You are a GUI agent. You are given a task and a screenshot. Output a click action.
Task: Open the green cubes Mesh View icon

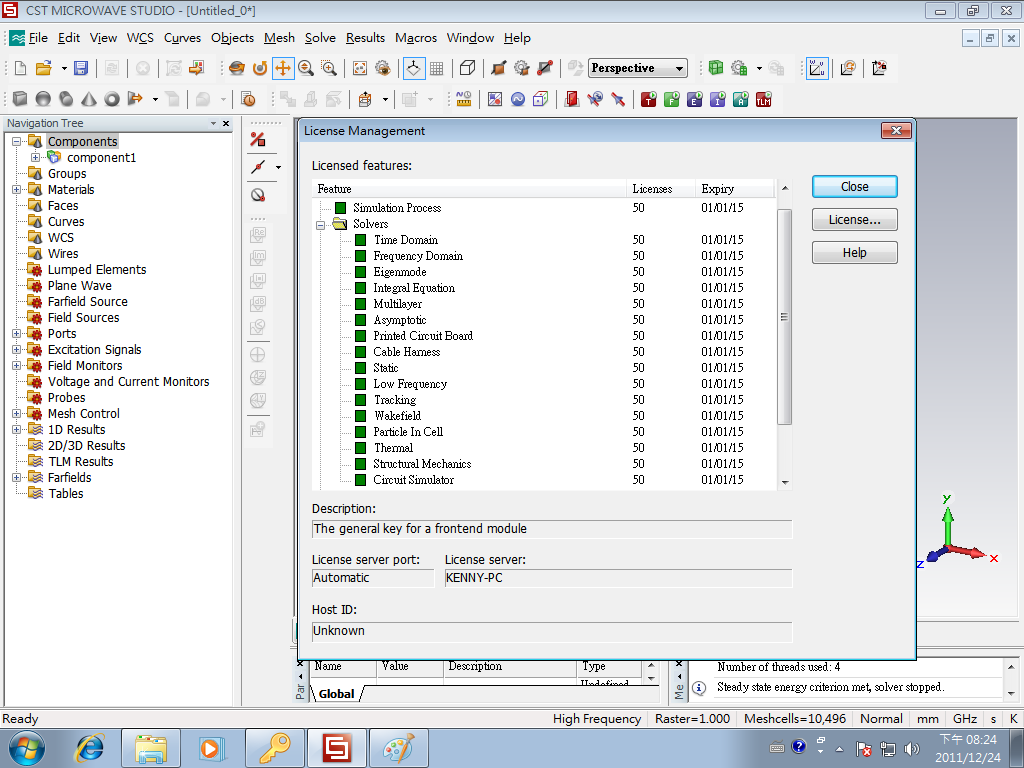coord(716,68)
